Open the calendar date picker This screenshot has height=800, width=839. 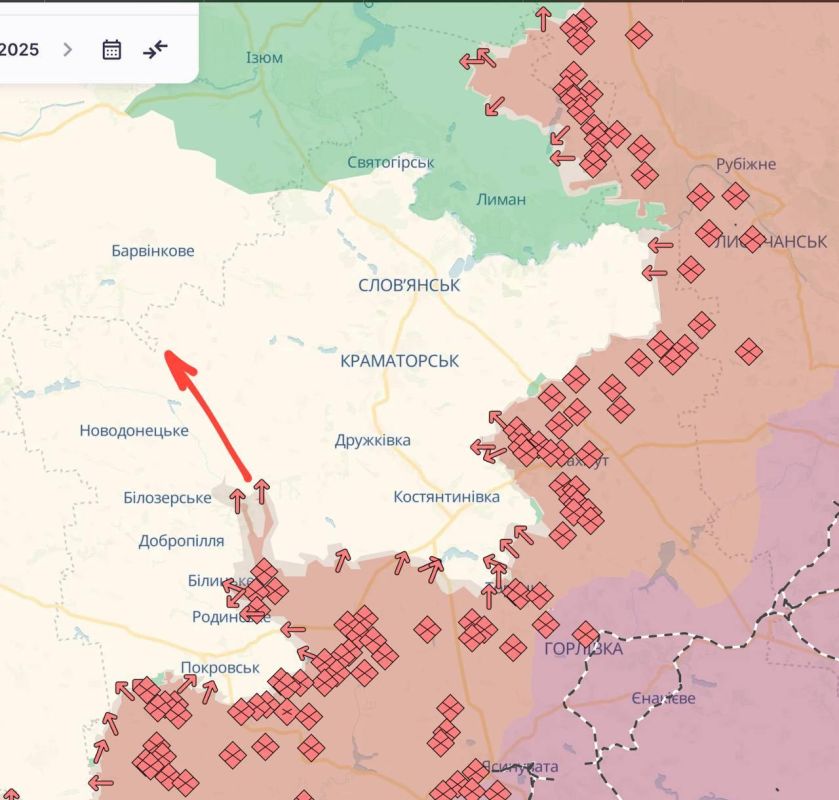[x=112, y=49]
